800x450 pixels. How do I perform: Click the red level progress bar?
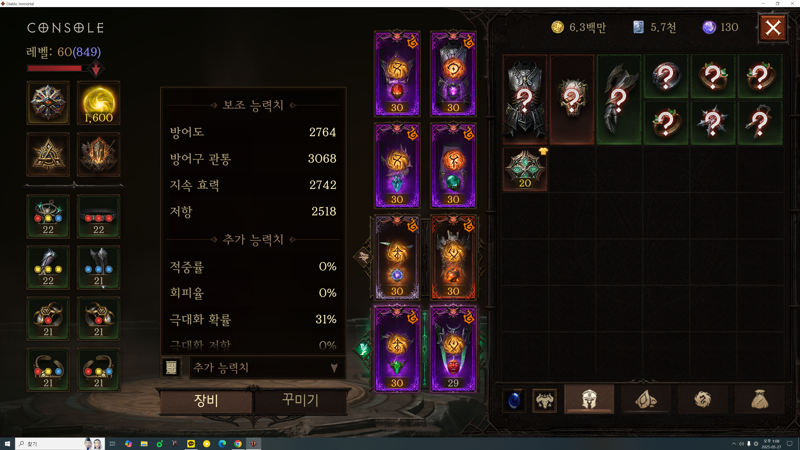coord(55,68)
